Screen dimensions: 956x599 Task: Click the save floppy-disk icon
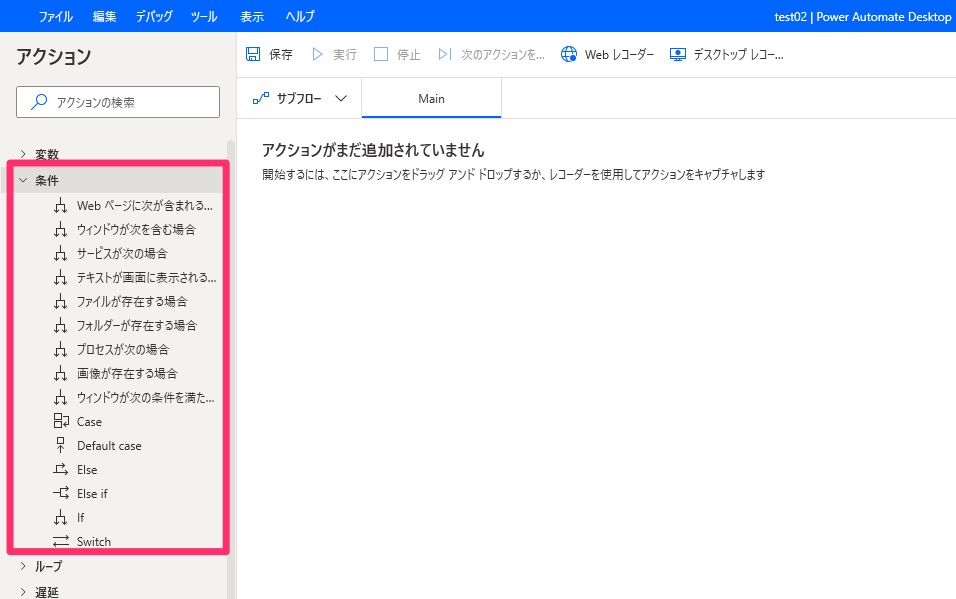[x=253, y=54]
